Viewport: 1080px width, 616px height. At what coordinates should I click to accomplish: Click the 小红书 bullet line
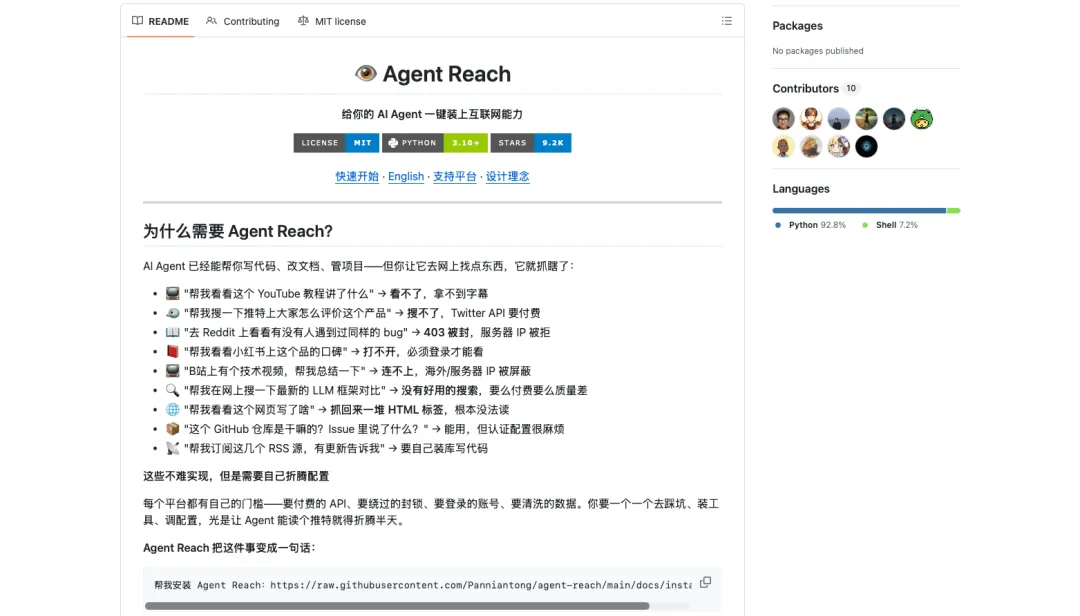[x=324, y=351]
